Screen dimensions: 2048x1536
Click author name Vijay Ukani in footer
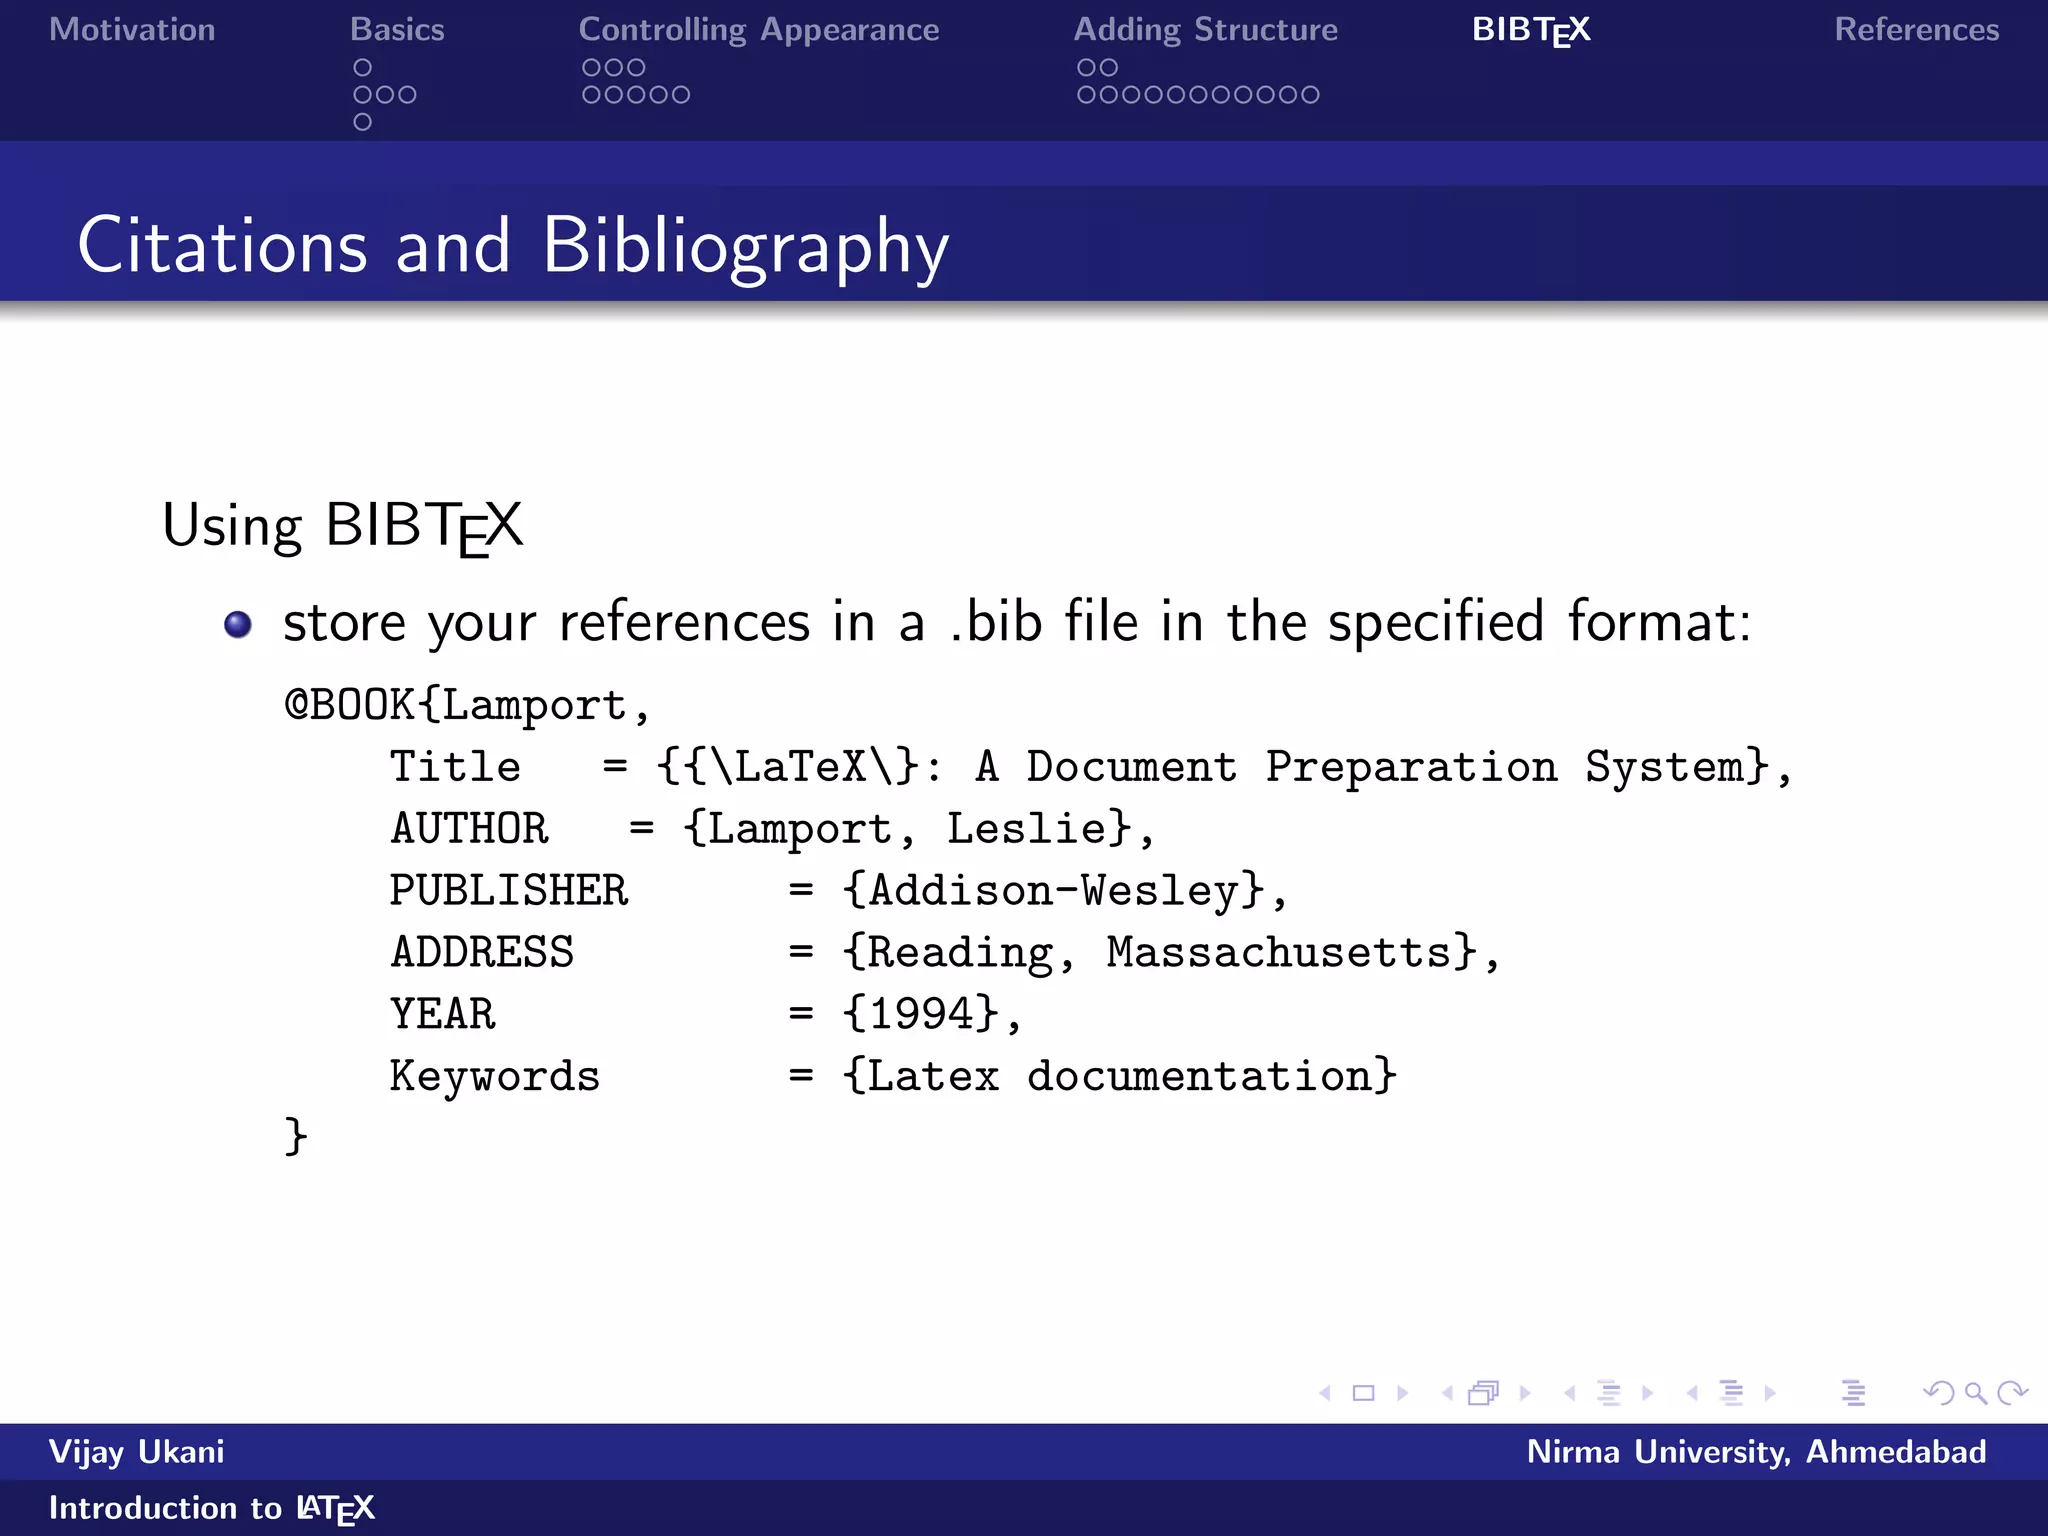pos(137,1452)
